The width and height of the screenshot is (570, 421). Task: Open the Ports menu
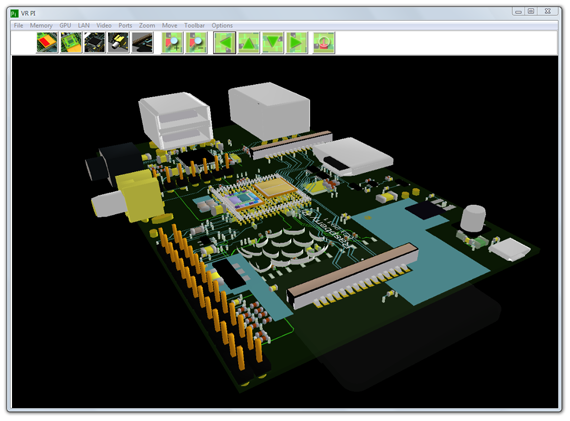tap(125, 25)
